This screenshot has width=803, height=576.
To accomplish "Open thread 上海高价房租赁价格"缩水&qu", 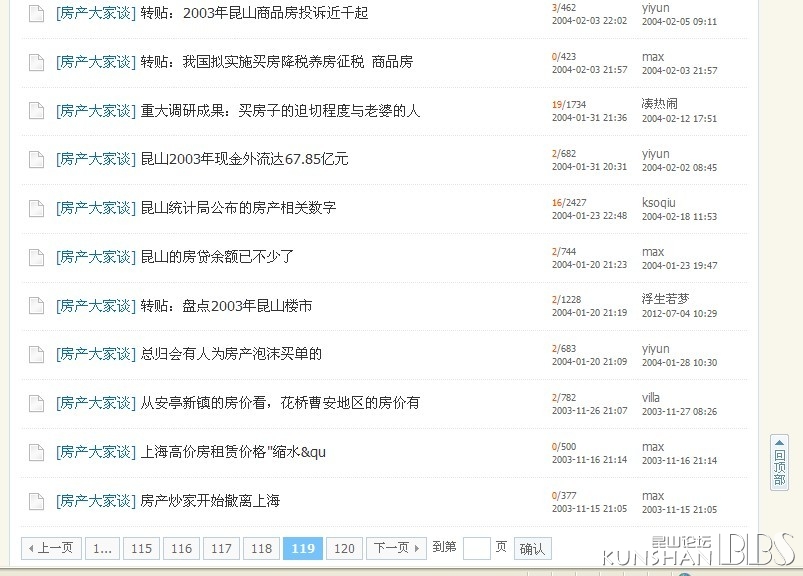I will (233, 452).
